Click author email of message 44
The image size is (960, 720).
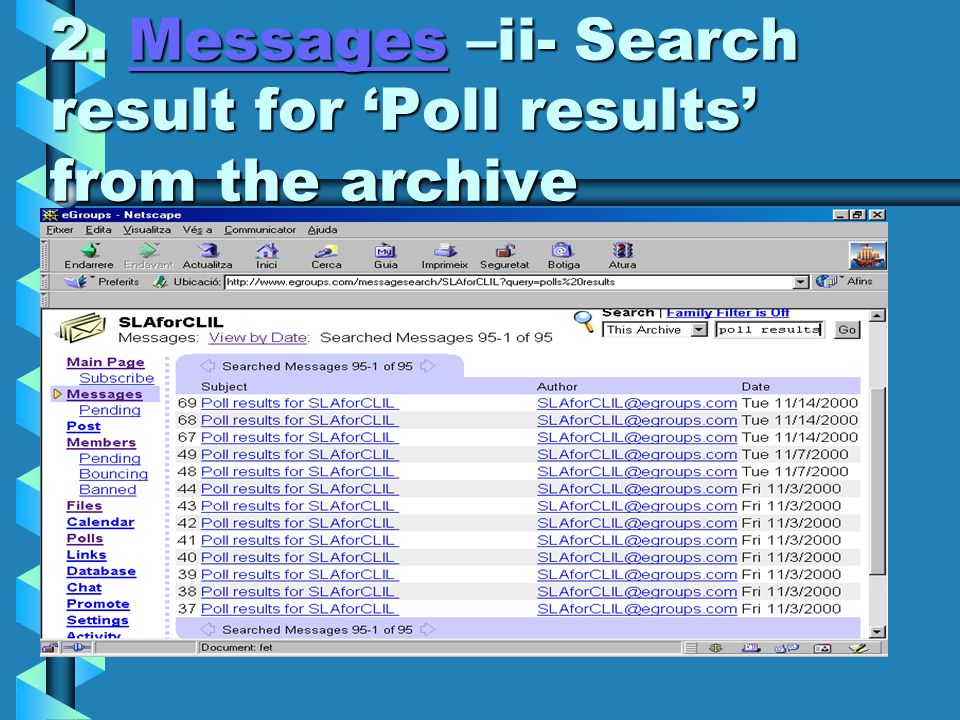click(x=637, y=489)
